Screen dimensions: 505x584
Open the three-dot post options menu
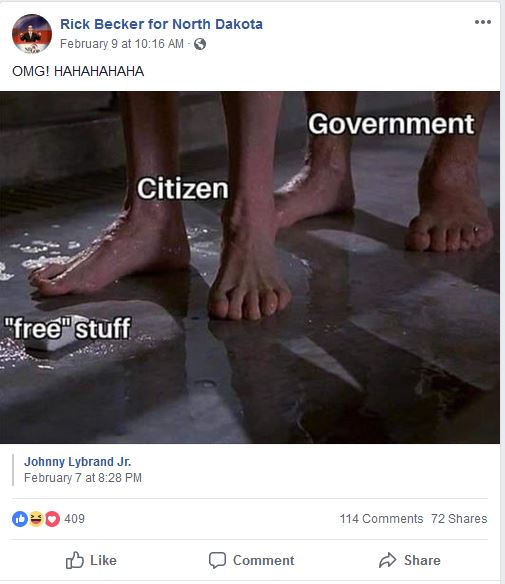[483, 22]
